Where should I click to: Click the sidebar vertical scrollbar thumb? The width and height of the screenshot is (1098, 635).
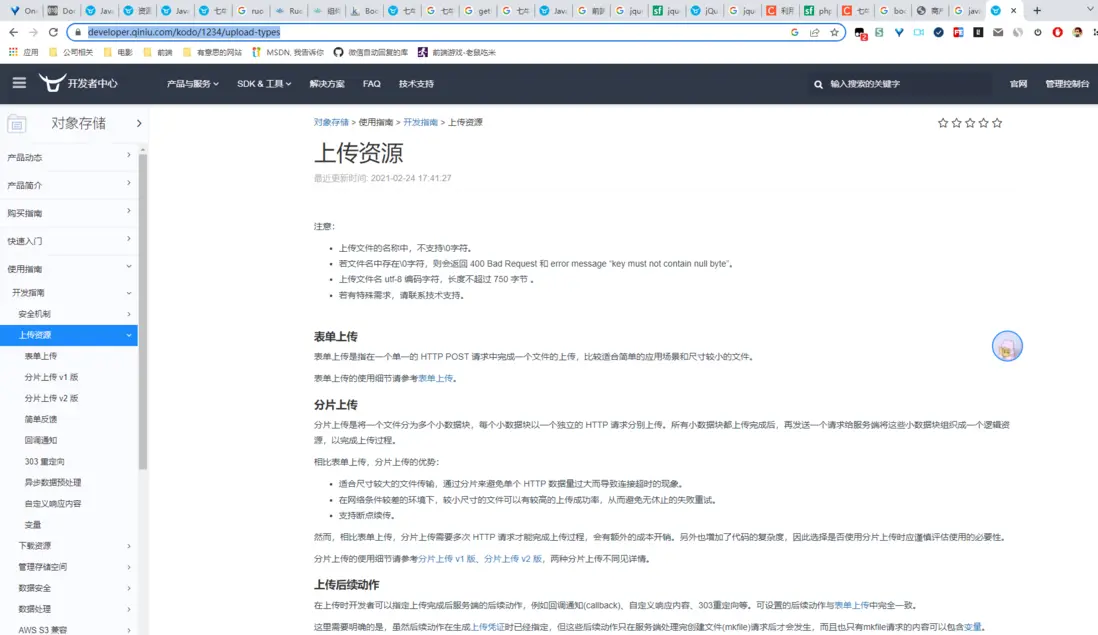[143, 312]
